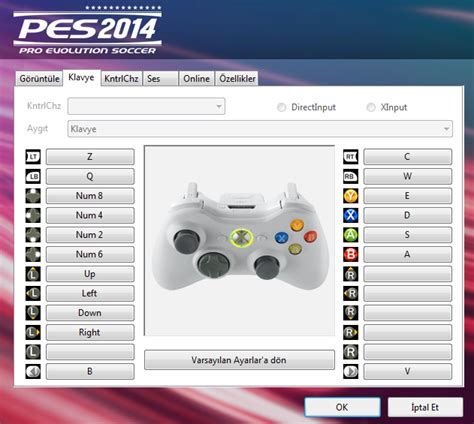The height and width of the screenshot is (424, 474).
Task: Change the A button binding S
Action: 408,235
